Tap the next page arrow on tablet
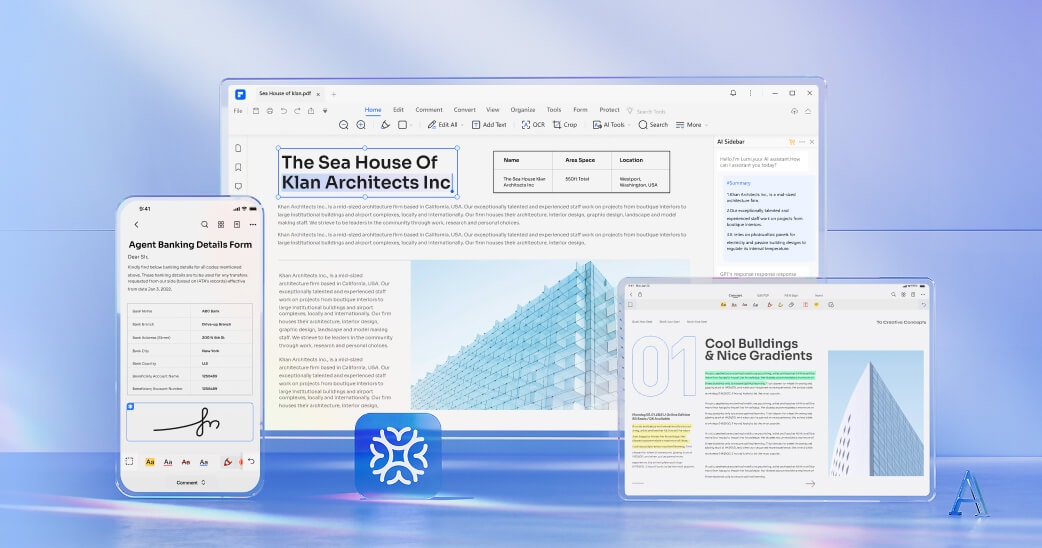1042x548 pixels. pyautogui.click(x=810, y=484)
